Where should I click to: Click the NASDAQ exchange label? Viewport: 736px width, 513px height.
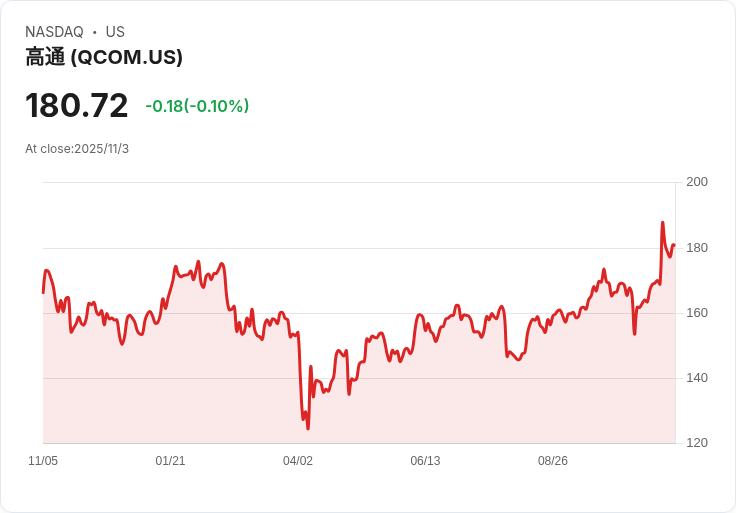click(x=54, y=32)
